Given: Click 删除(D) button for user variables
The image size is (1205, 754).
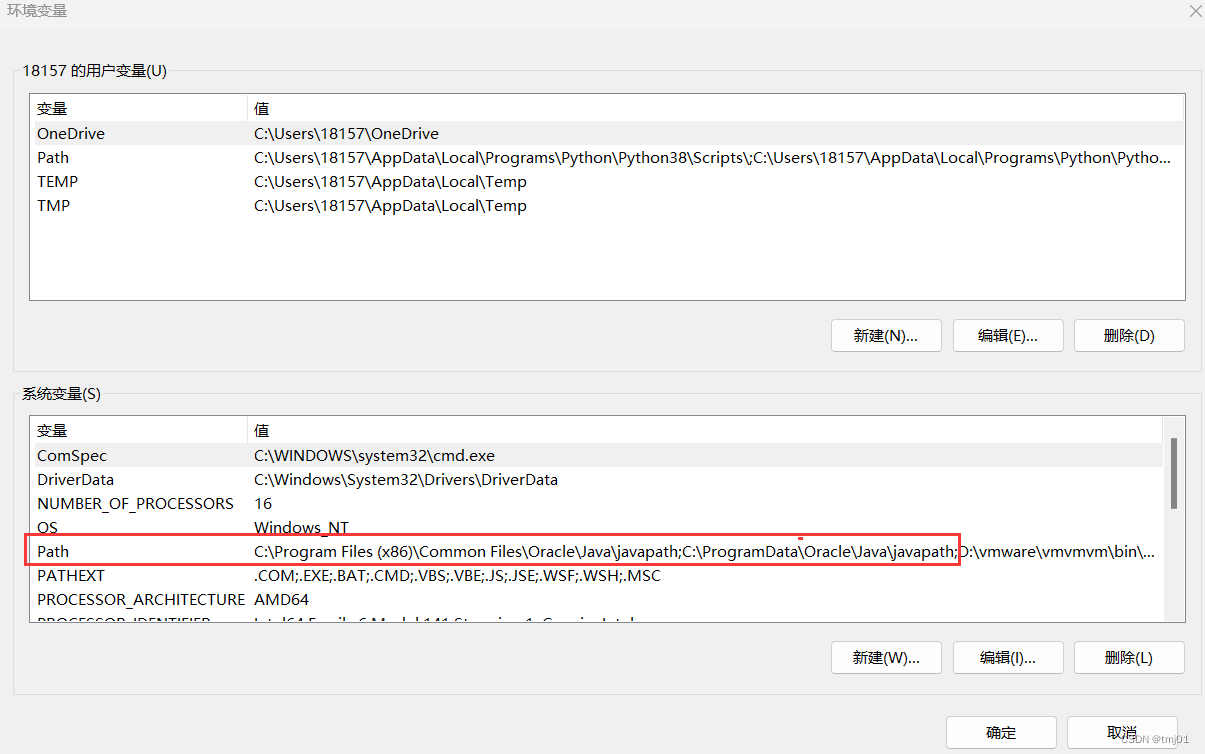Looking at the screenshot, I should (1129, 336).
